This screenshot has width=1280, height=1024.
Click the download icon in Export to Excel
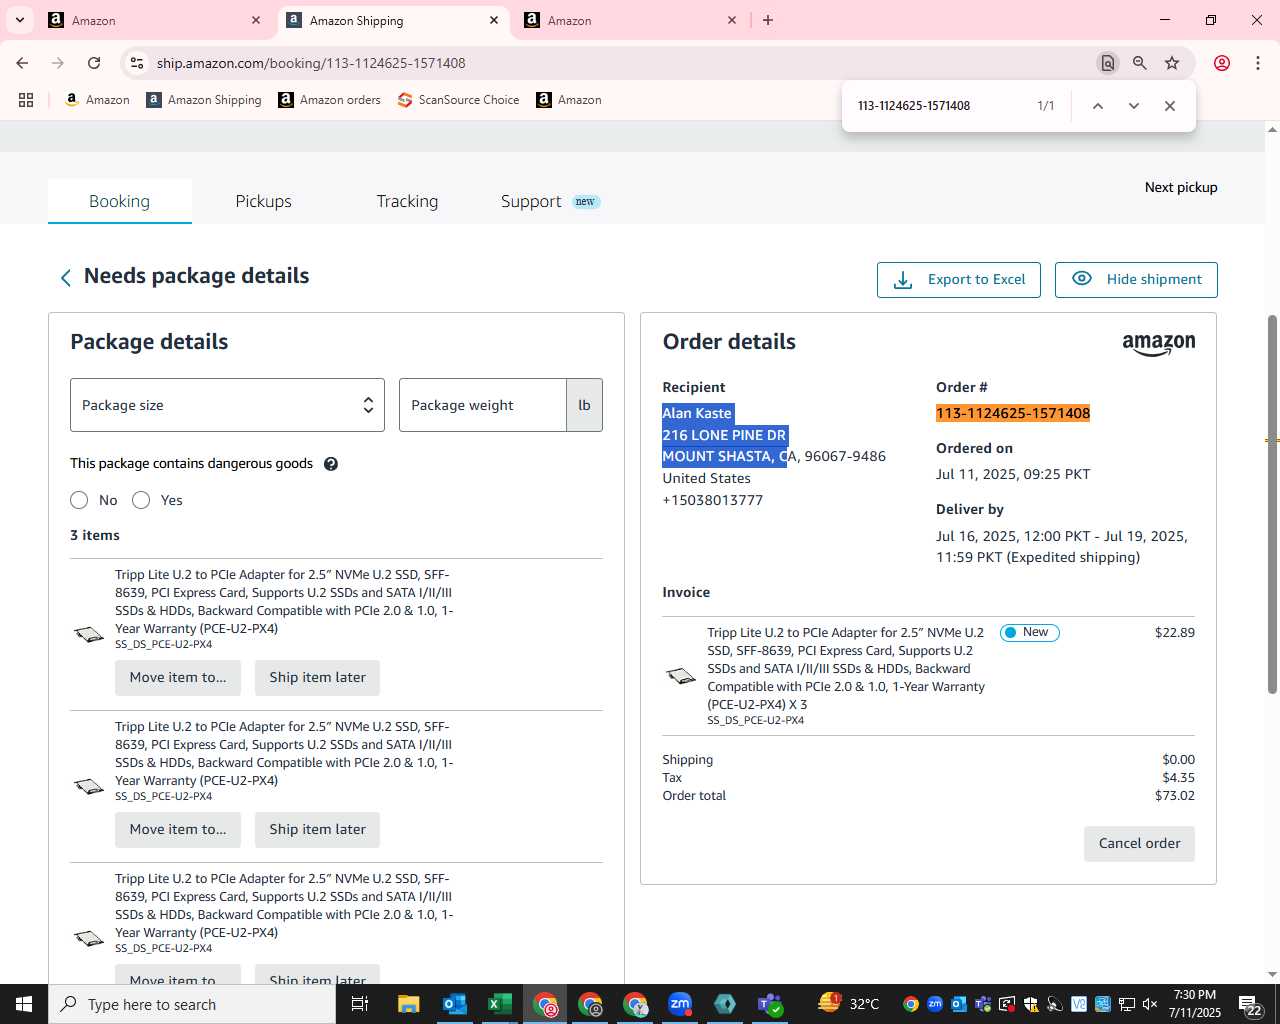click(x=903, y=280)
